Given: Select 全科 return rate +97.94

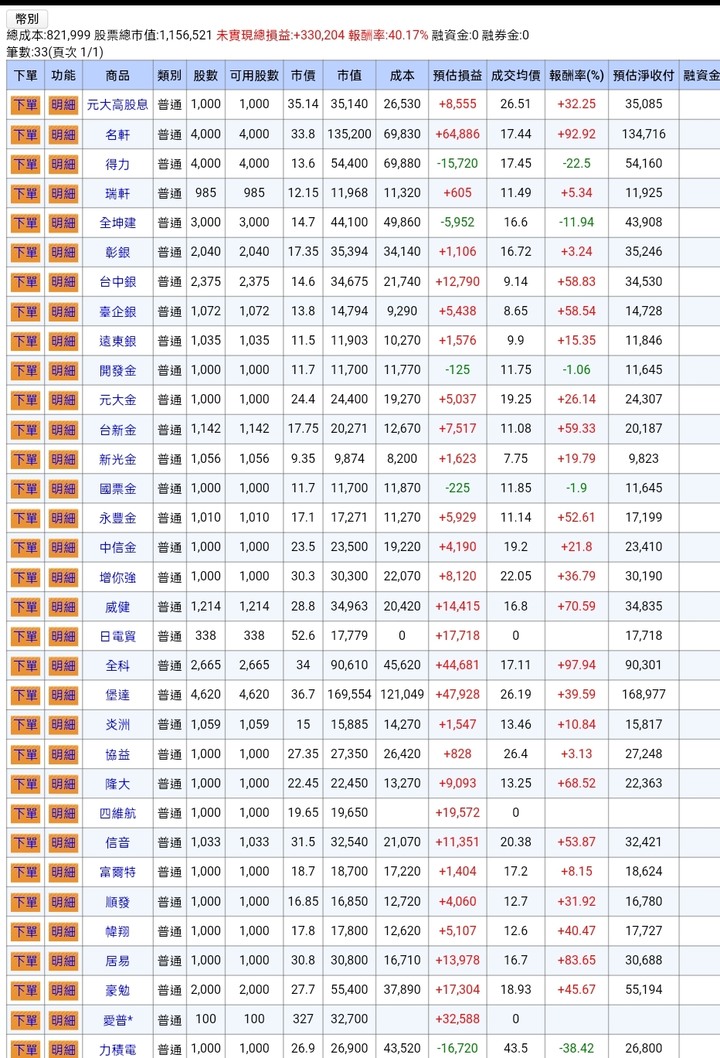Looking at the screenshot, I should point(576,665).
